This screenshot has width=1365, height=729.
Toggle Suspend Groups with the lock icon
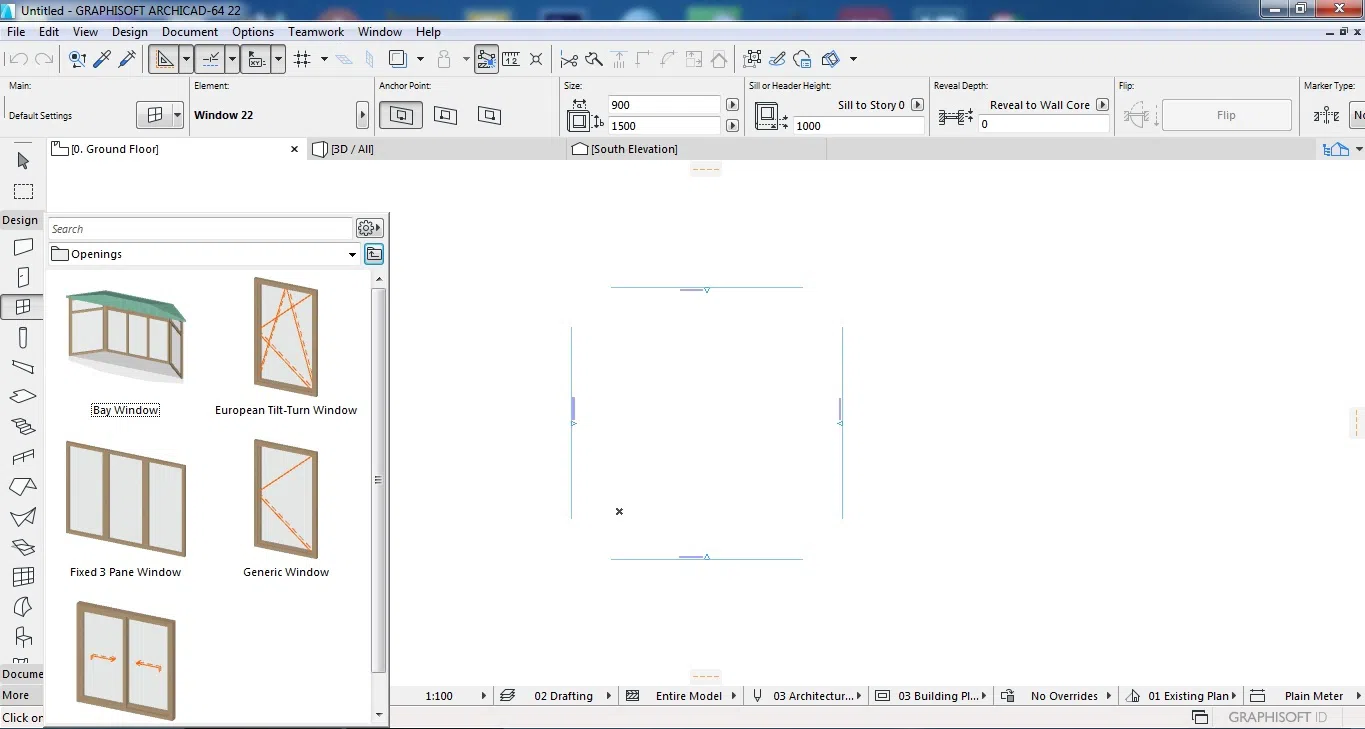point(444,59)
